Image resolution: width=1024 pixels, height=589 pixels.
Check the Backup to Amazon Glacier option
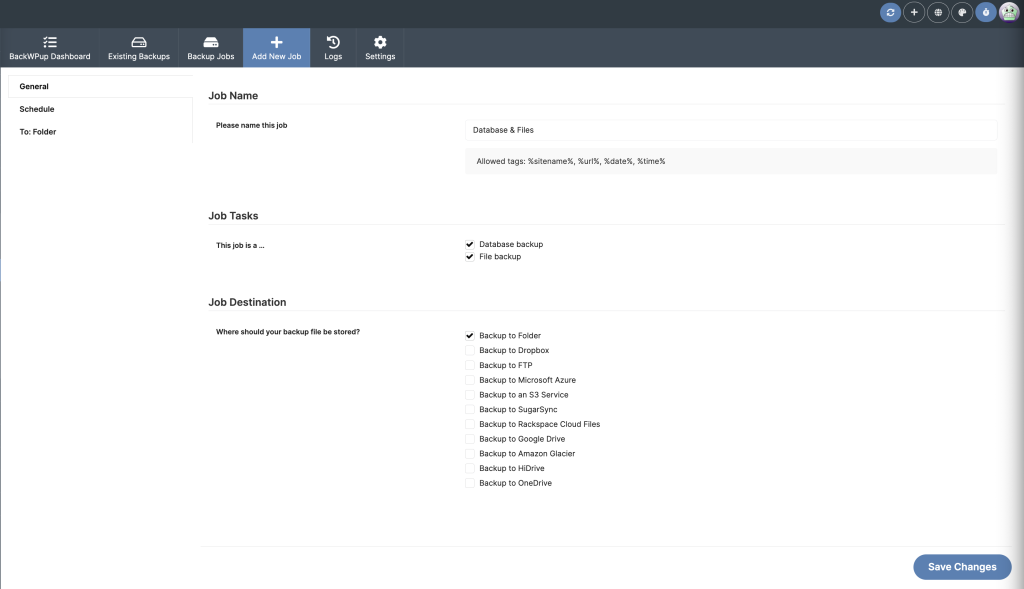click(x=469, y=453)
